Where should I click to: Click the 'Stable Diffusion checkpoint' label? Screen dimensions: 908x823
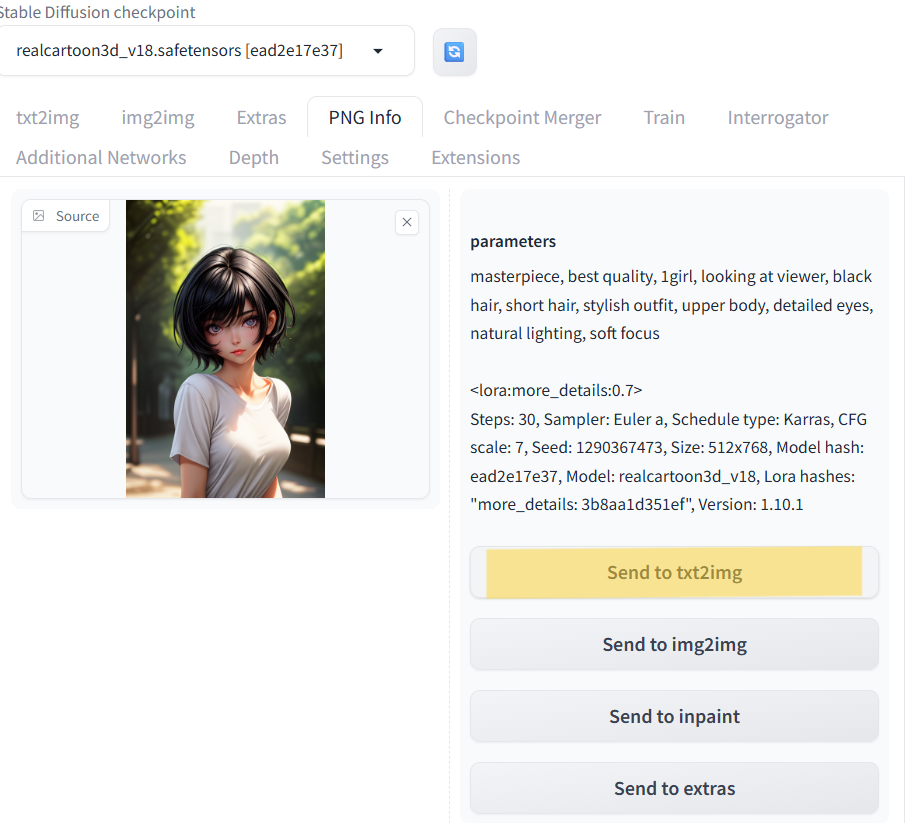[97, 12]
